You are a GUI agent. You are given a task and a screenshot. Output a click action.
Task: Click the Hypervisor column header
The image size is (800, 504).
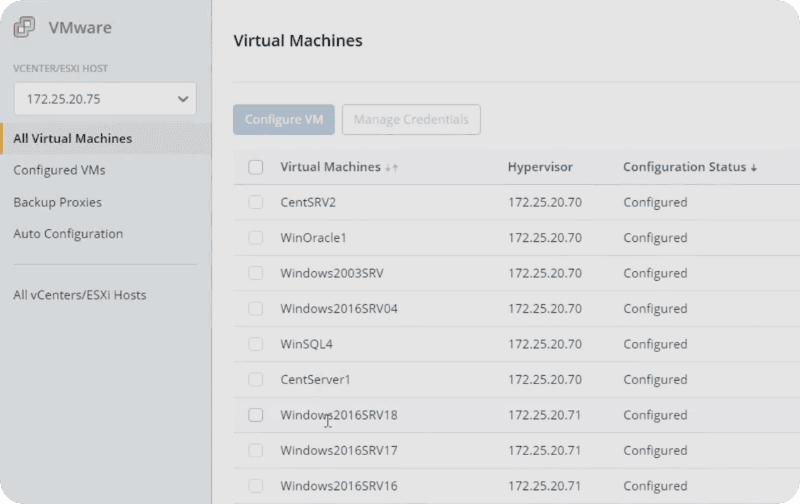(540, 167)
